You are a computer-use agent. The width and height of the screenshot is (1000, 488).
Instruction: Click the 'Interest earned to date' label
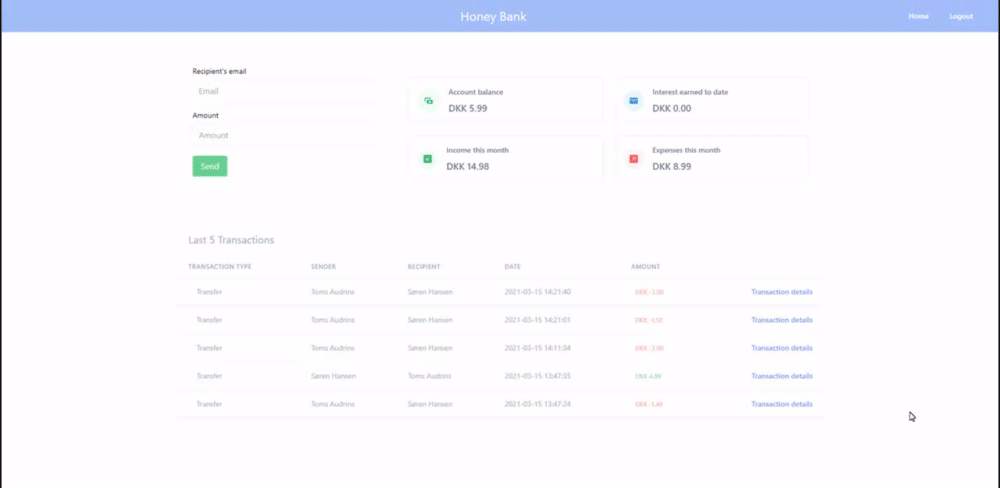[690, 92]
